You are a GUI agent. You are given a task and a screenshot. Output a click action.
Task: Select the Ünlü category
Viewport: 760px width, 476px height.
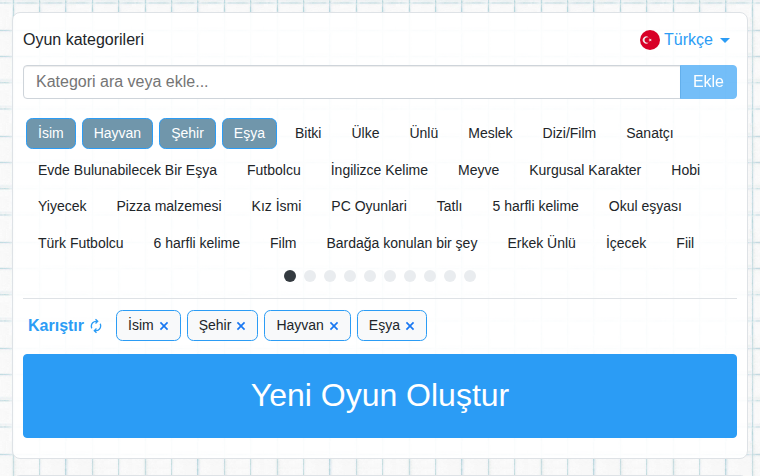(424, 133)
